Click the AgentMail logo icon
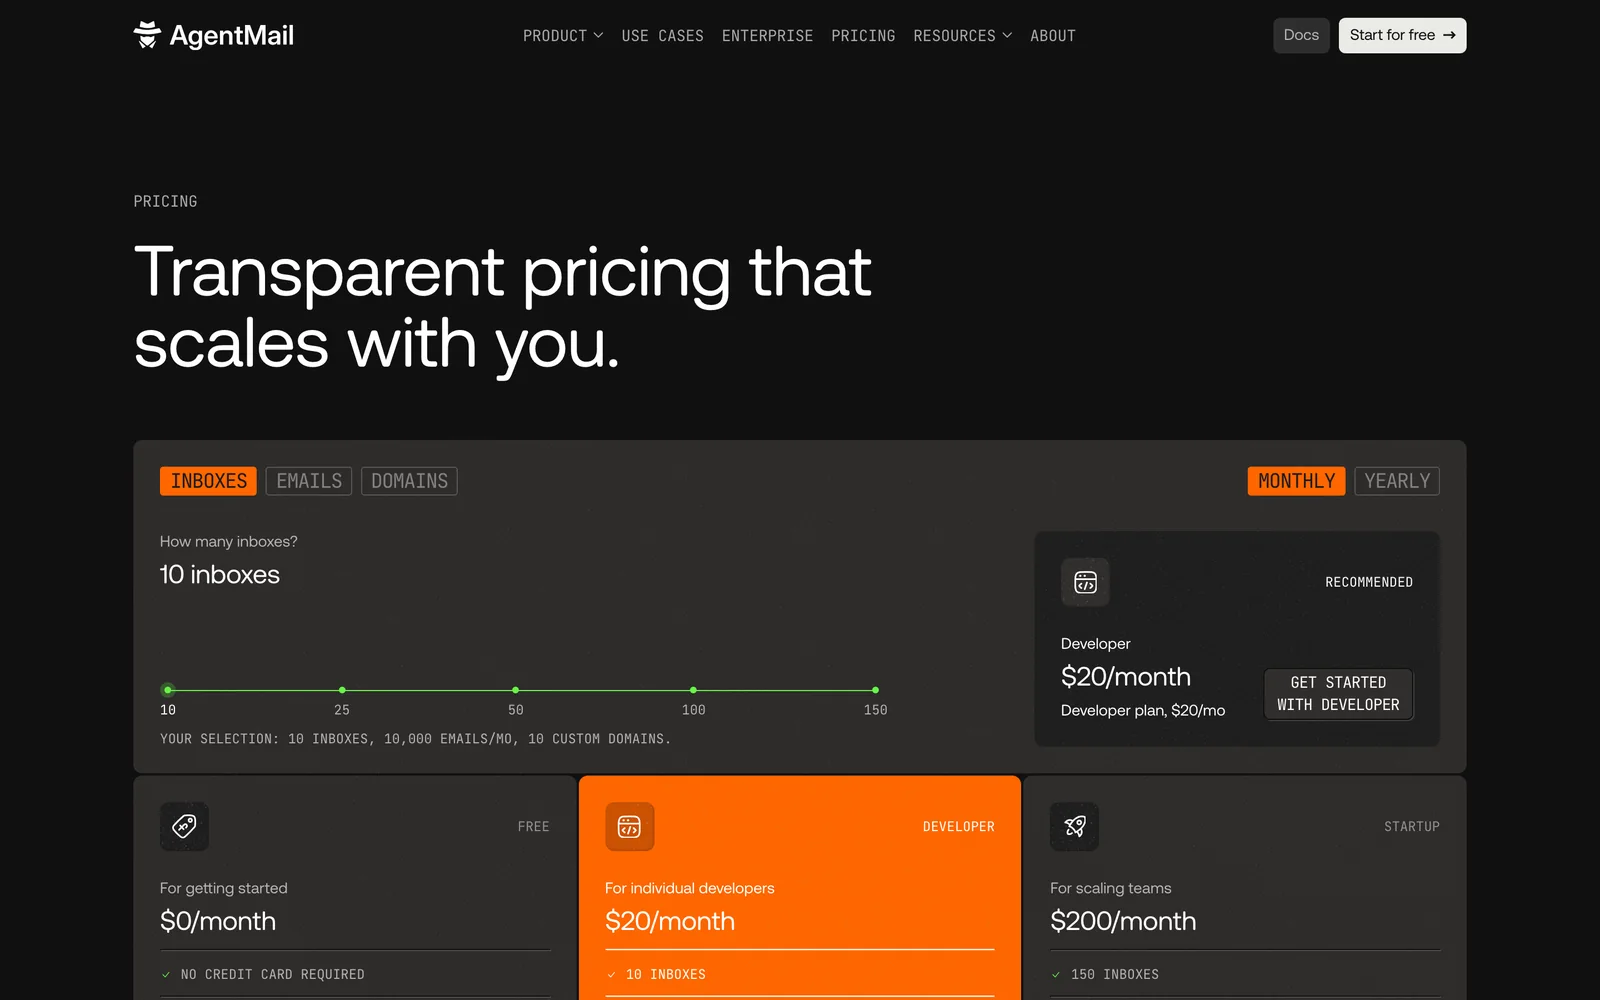Viewport: 1600px width, 1000px height. click(x=147, y=35)
